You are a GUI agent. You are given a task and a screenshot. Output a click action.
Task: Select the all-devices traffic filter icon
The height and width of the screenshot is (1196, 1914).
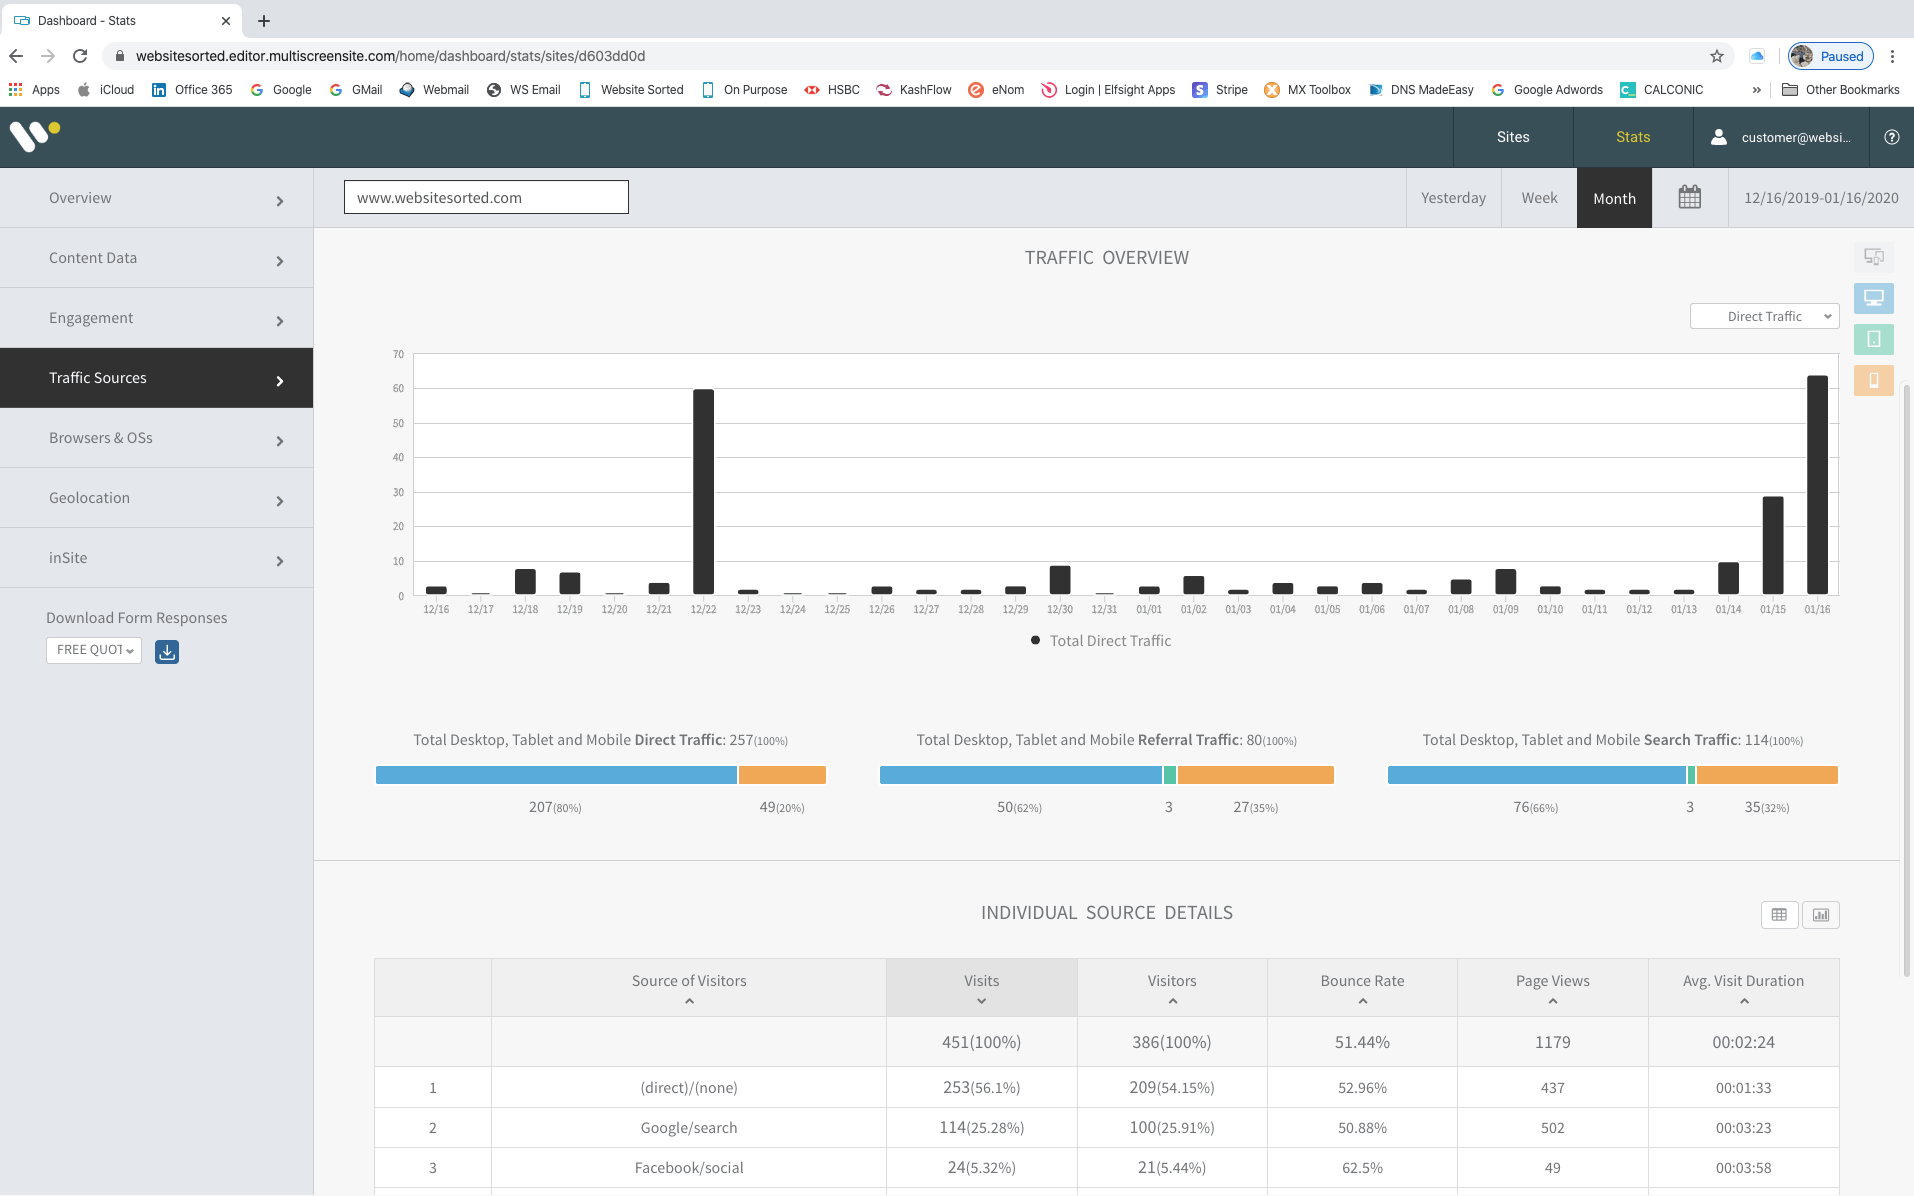coord(1873,257)
